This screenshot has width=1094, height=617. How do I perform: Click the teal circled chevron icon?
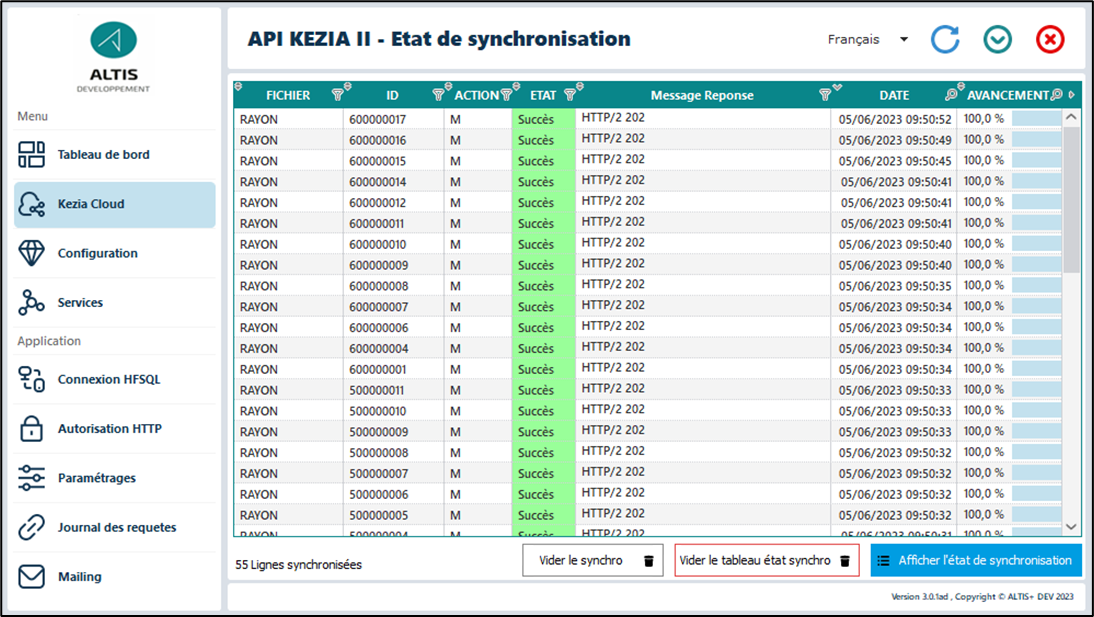(997, 39)
